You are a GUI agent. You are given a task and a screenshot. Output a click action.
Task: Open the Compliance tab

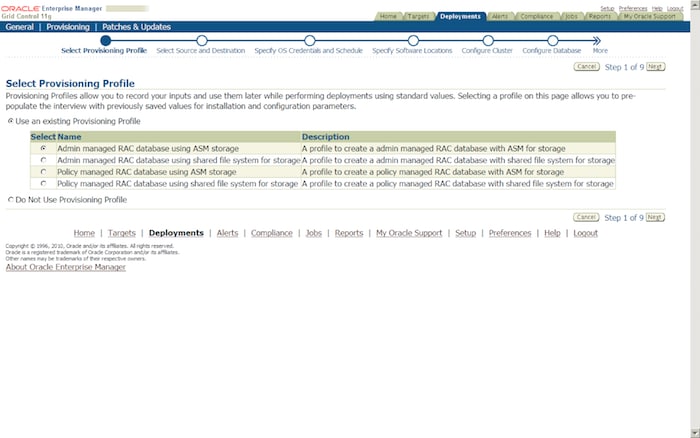[537, 17]
